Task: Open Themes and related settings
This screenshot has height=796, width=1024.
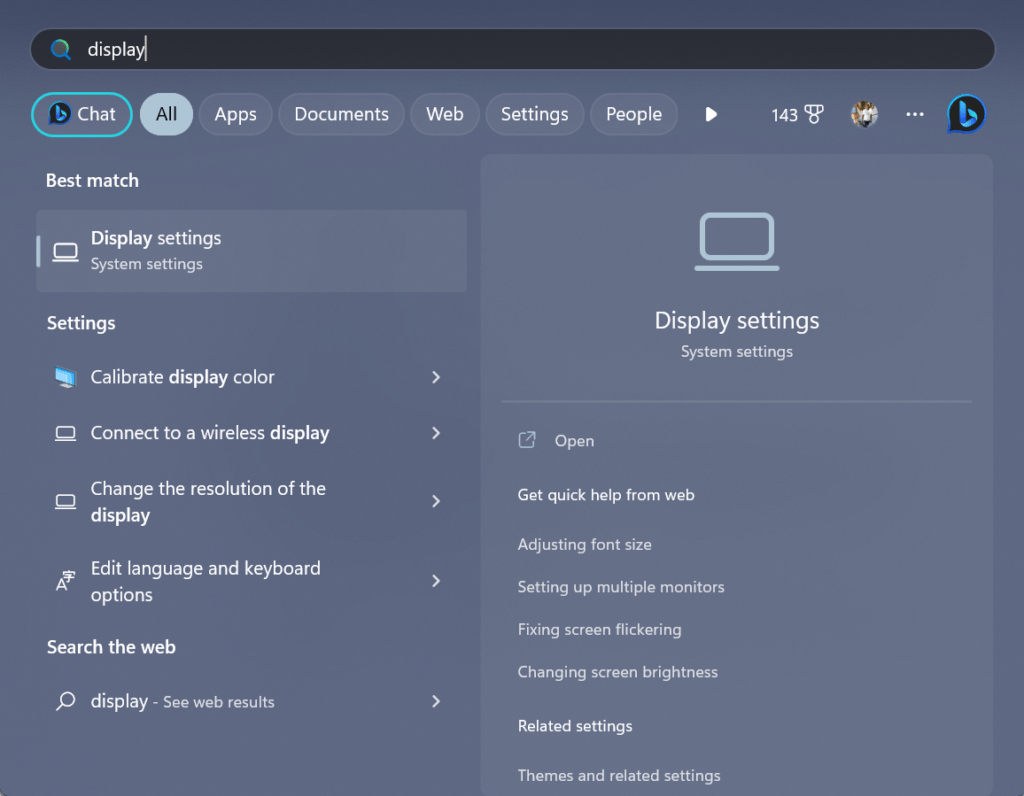Action: (x=618, y=775)
